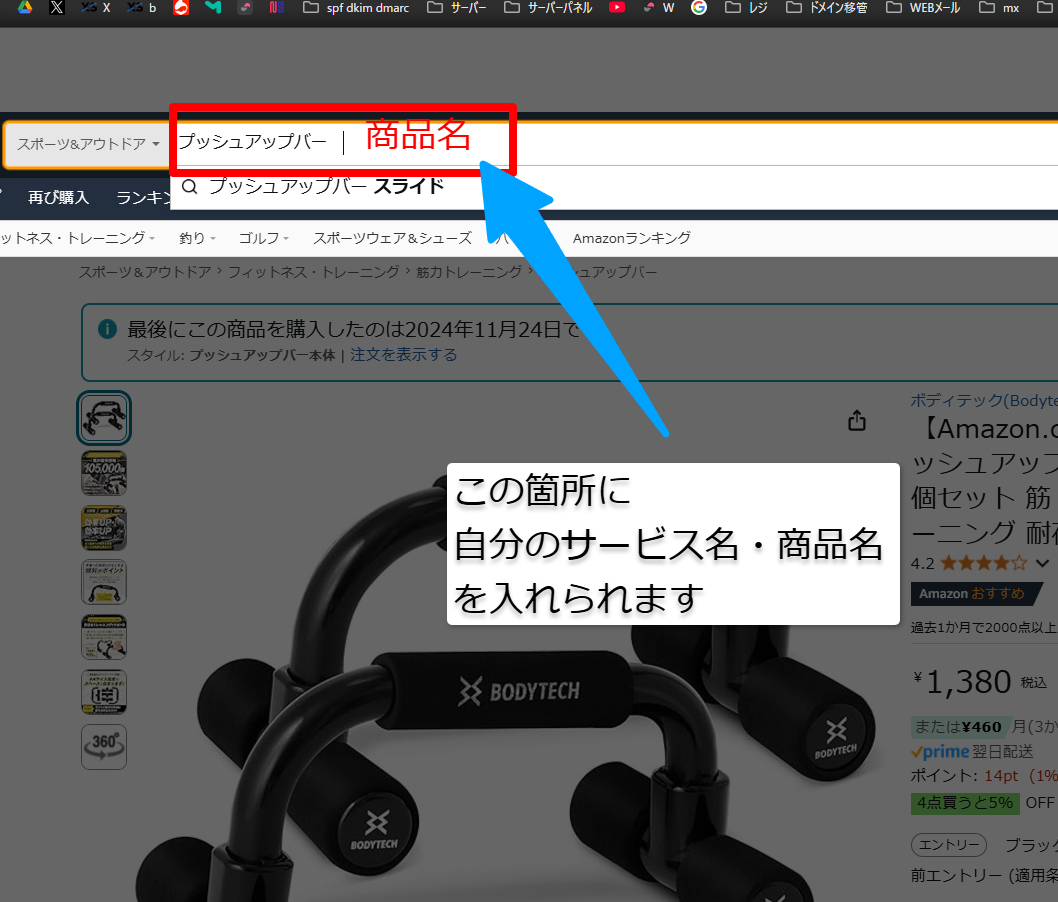Image resolution: width=1058 pixels, height=902 pixels.
Task: Expand the 'トネス・トレーニング' subnav menu
Action: (78, 238)
